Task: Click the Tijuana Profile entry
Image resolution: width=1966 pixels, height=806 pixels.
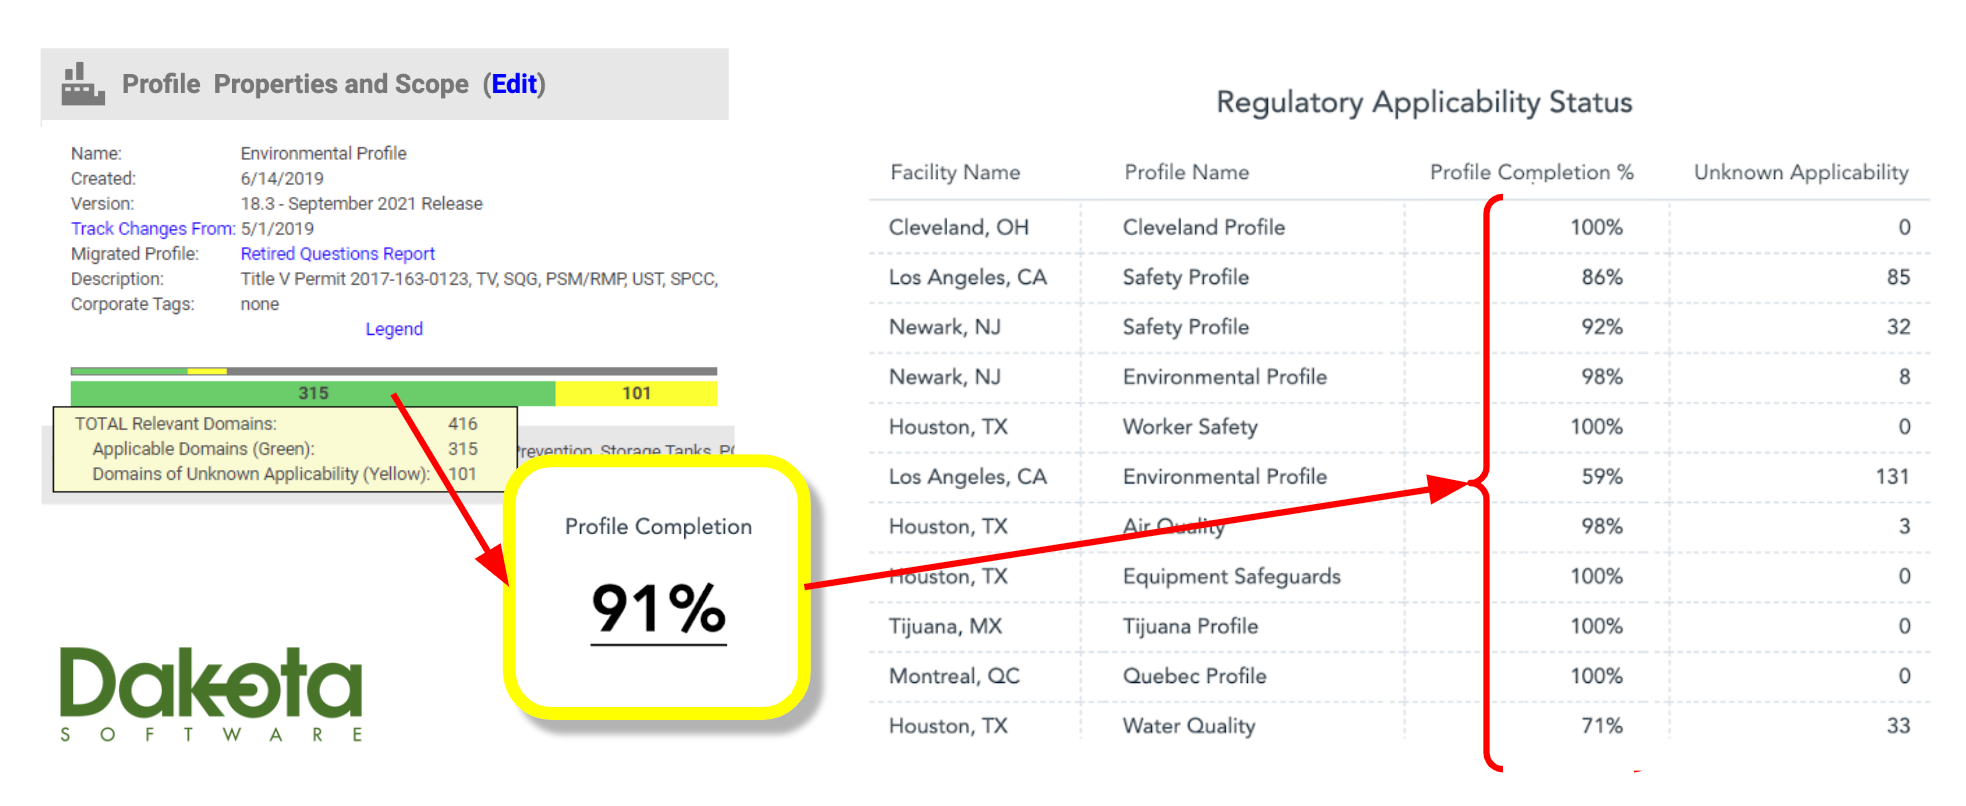Action: click(1190, 626)
